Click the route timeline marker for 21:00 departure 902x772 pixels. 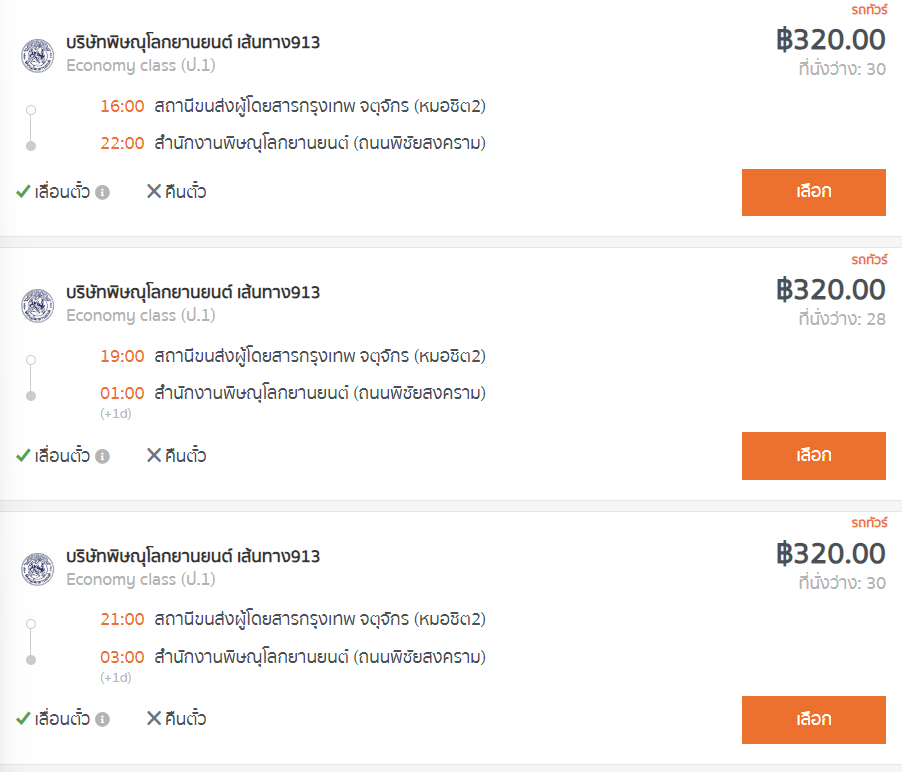(31, 624)
